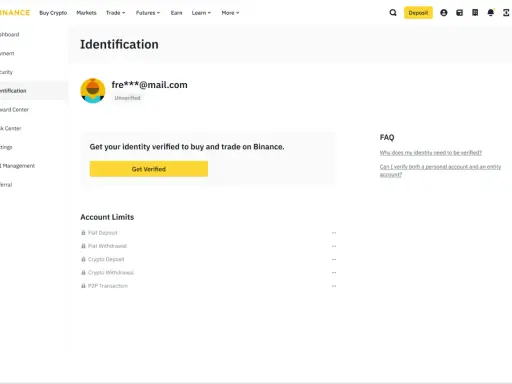
Task: Click the Identification page heading
Action: tap(119, 44)
